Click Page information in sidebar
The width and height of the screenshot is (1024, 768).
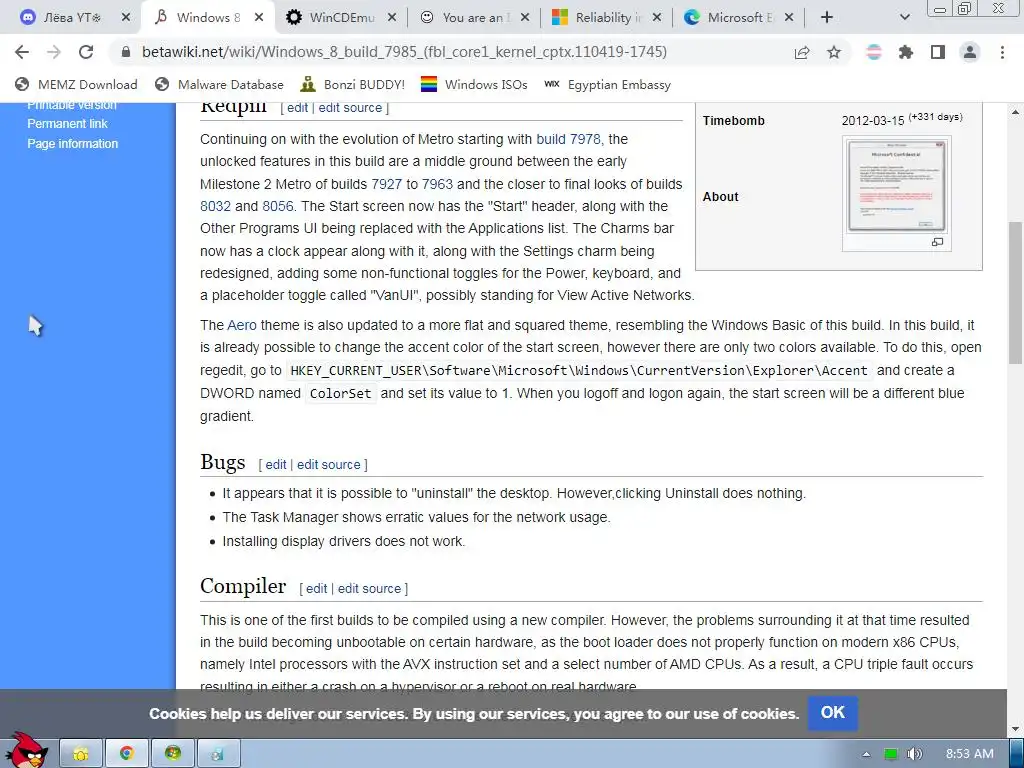click(x=72, y=144)
